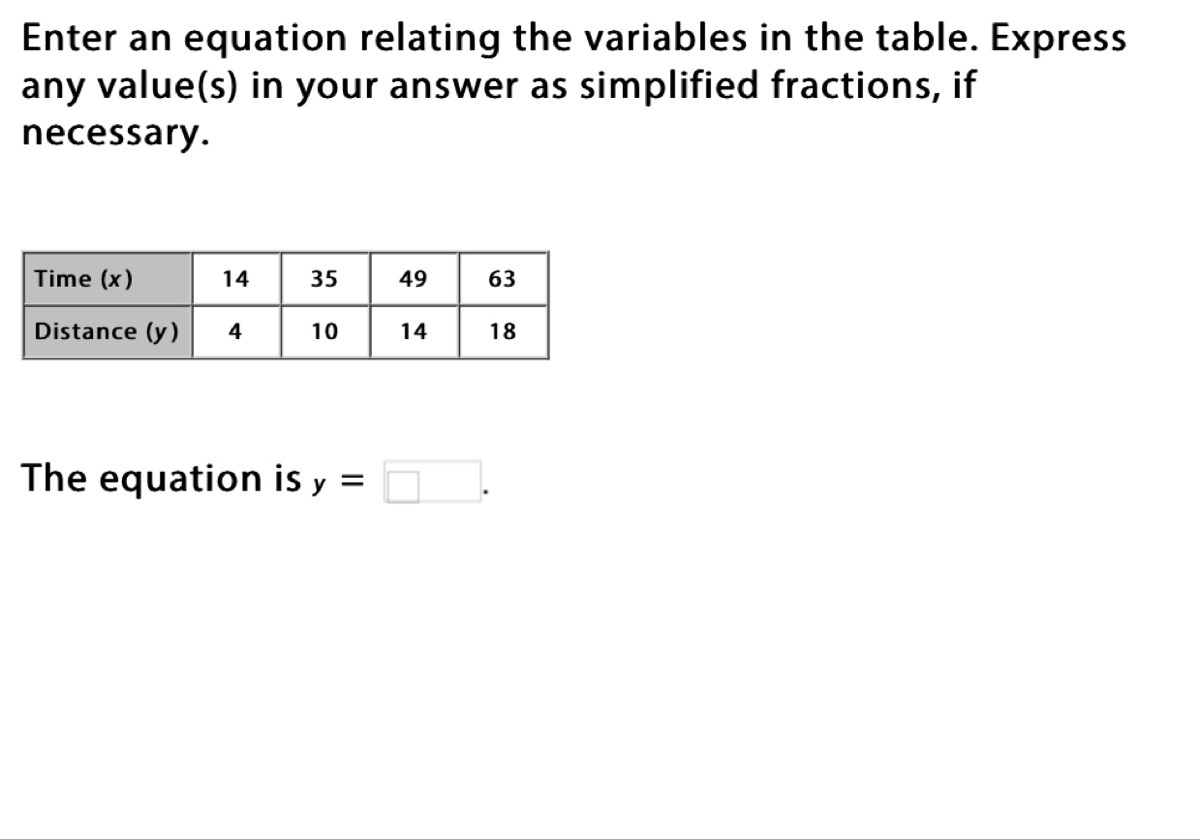
Task: Click the distance value 18 cell
Action: 502,332
